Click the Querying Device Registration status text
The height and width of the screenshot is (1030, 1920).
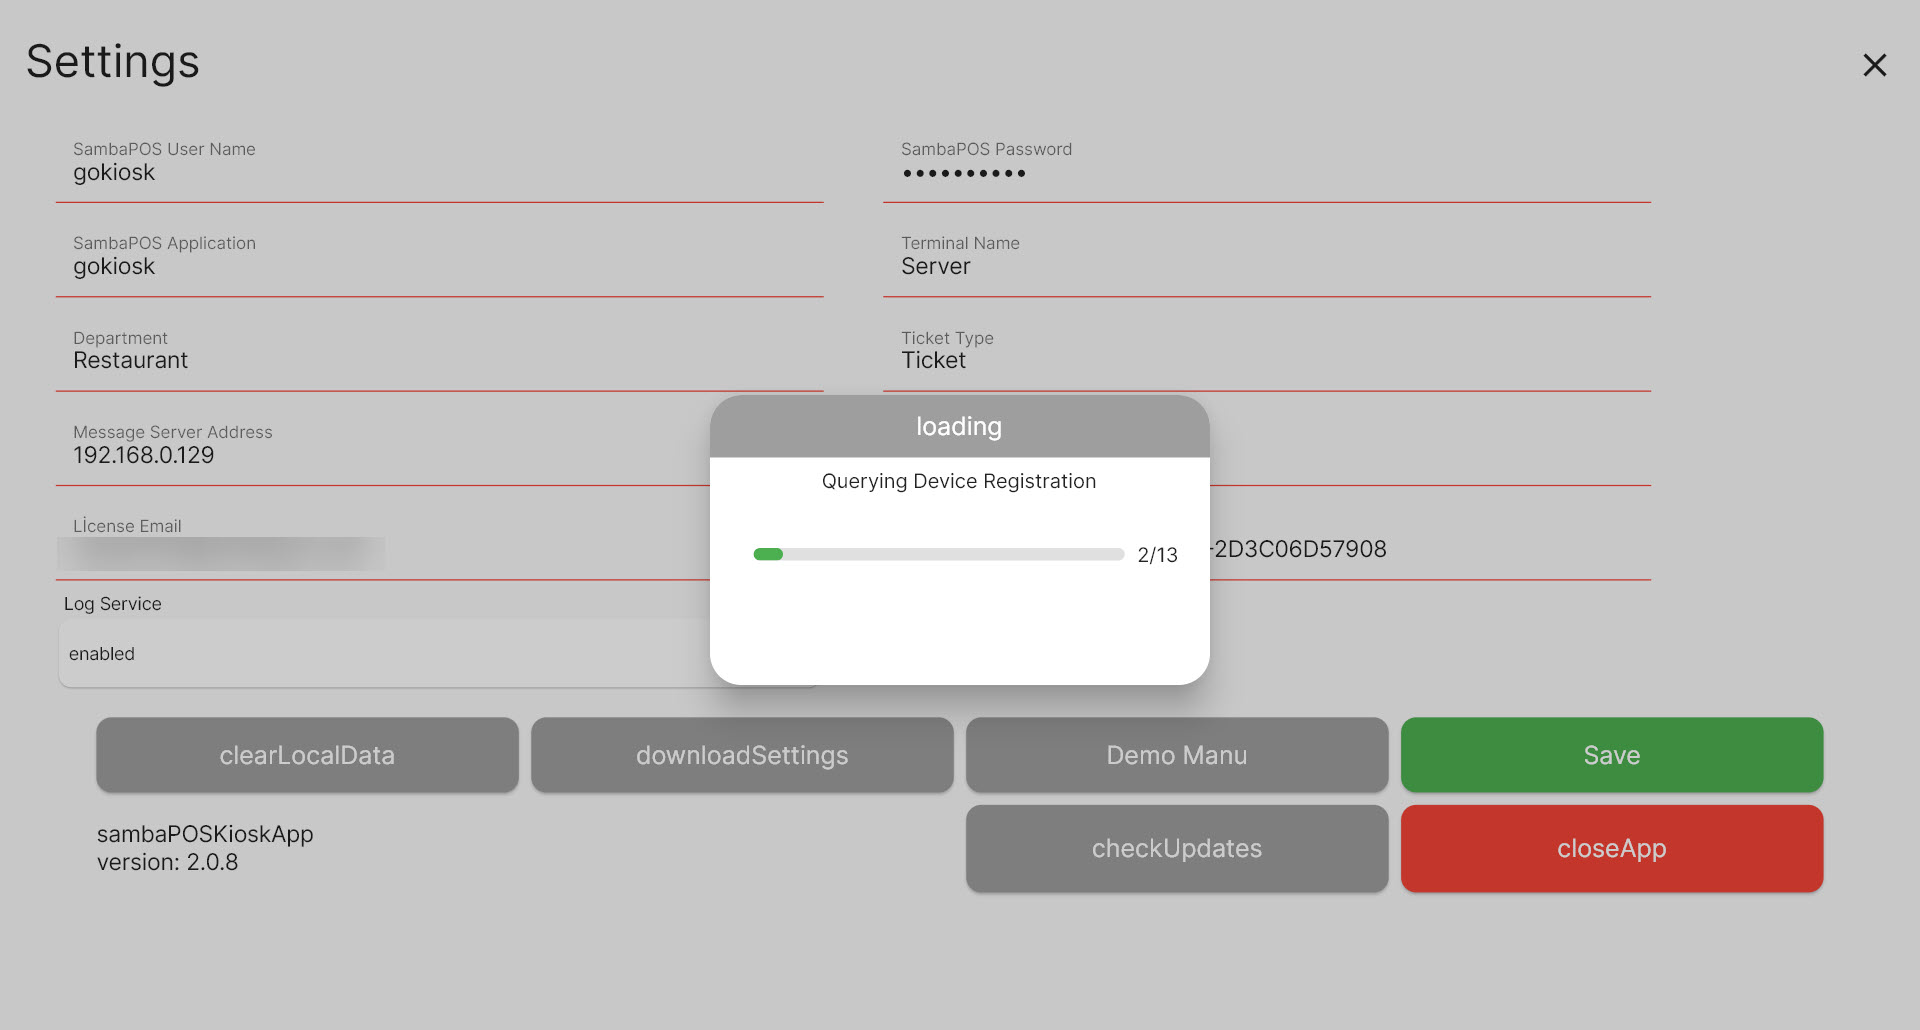(959, 481)
